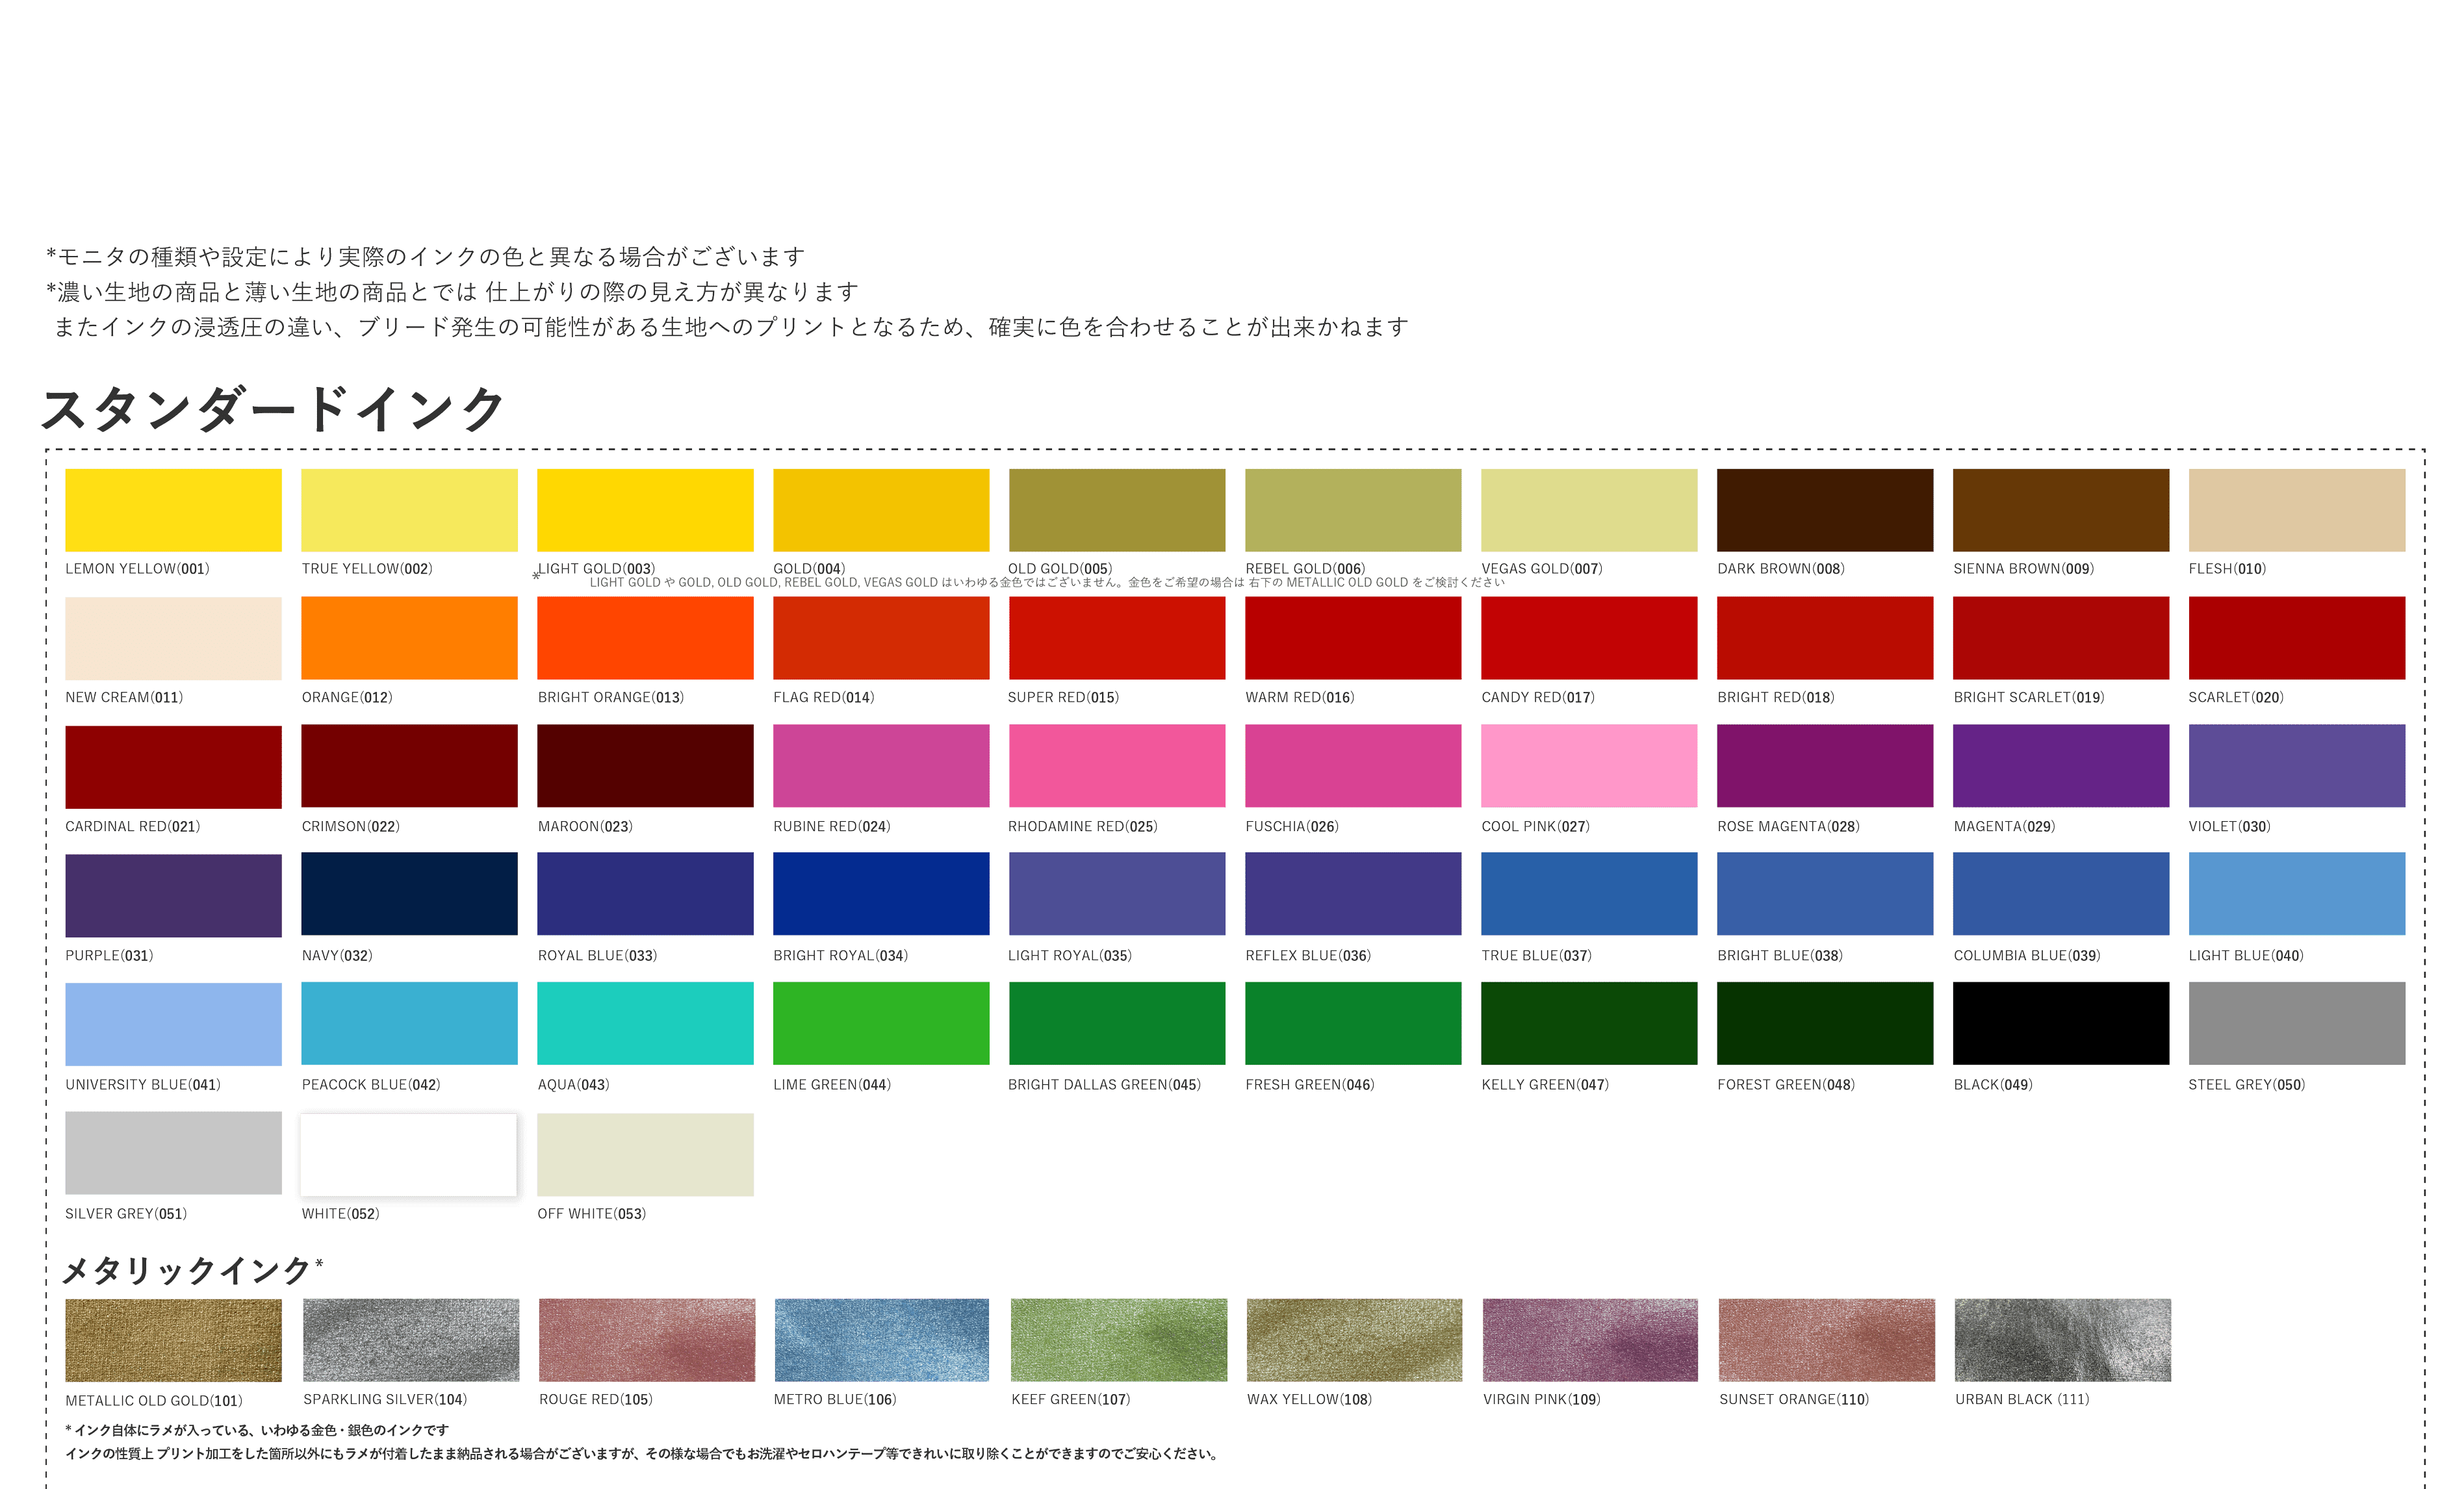Screen dimensions: 2464x1489
Task: Choose the Orange (012) swatch
Action: click(x=409, y=638)
